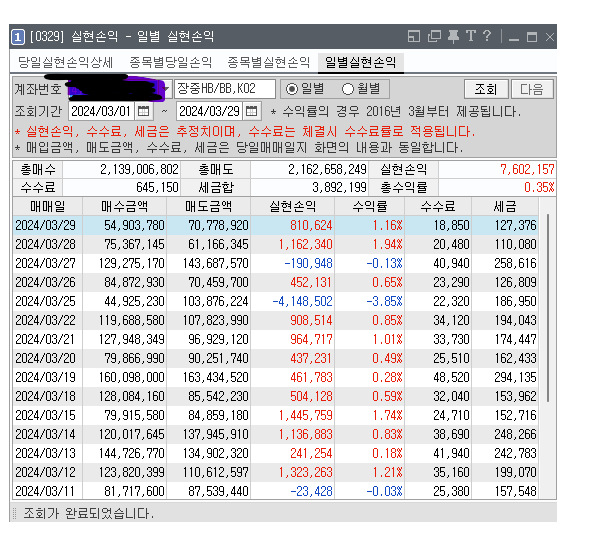Select the 2024/03/25 row date
This screenshot has height=539, width=605.
click(x=46, y=301)
